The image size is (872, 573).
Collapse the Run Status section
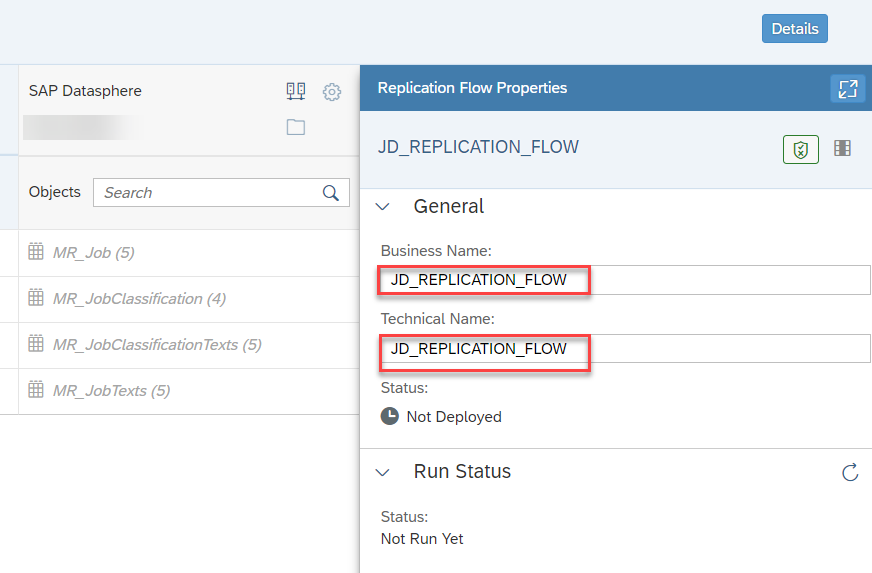coord(383,473)
